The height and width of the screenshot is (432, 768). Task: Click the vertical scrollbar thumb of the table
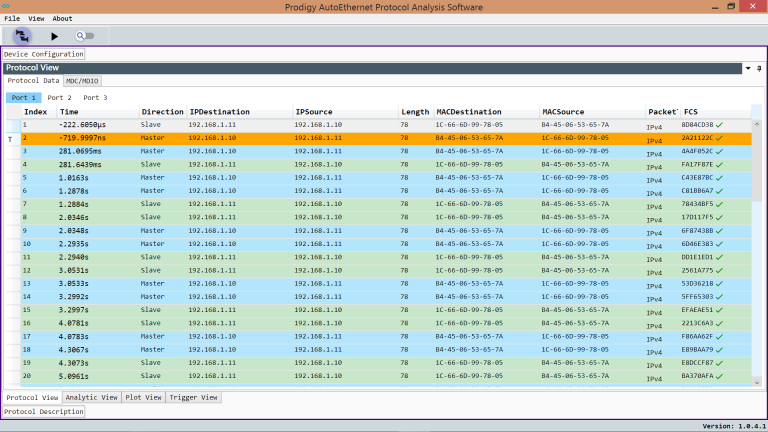pyautogui.click(x=757, y=165)
